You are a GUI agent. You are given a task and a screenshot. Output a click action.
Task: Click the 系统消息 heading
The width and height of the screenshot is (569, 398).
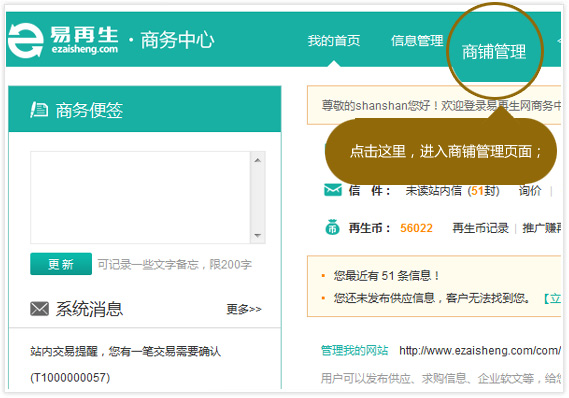tap(89, 309)
